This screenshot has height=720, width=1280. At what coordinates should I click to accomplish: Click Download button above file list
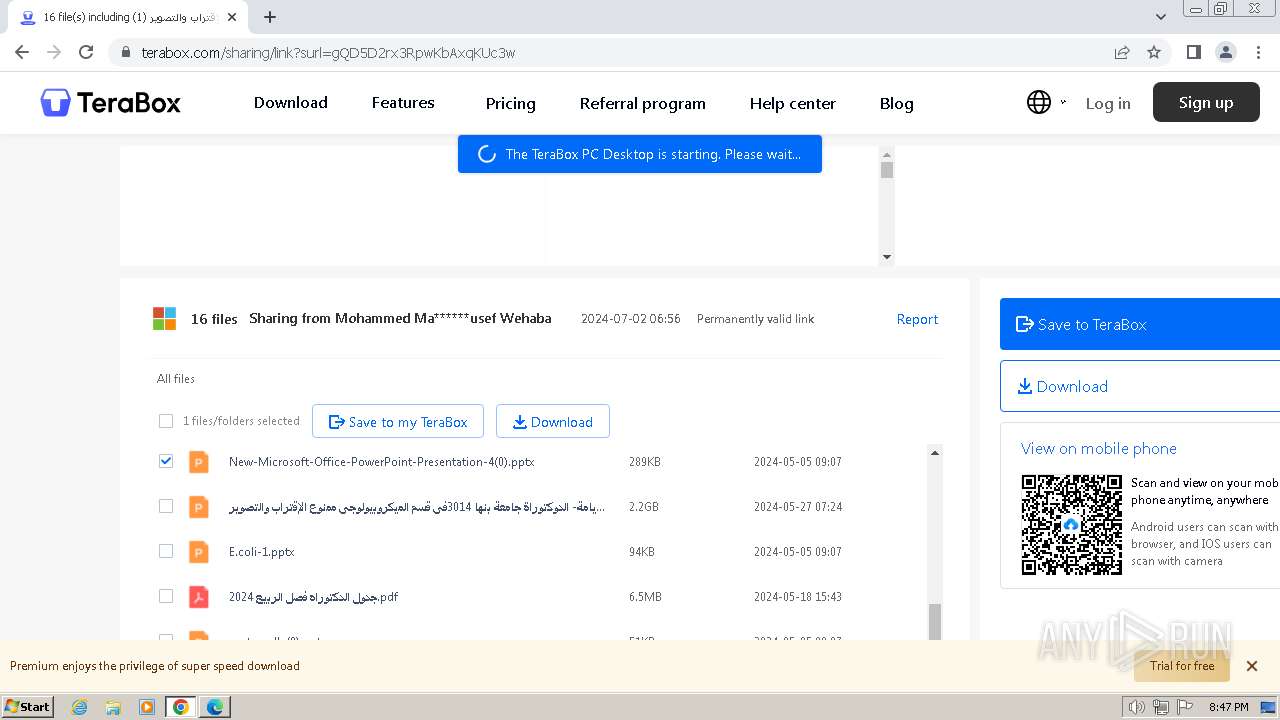tap(553, 421)
